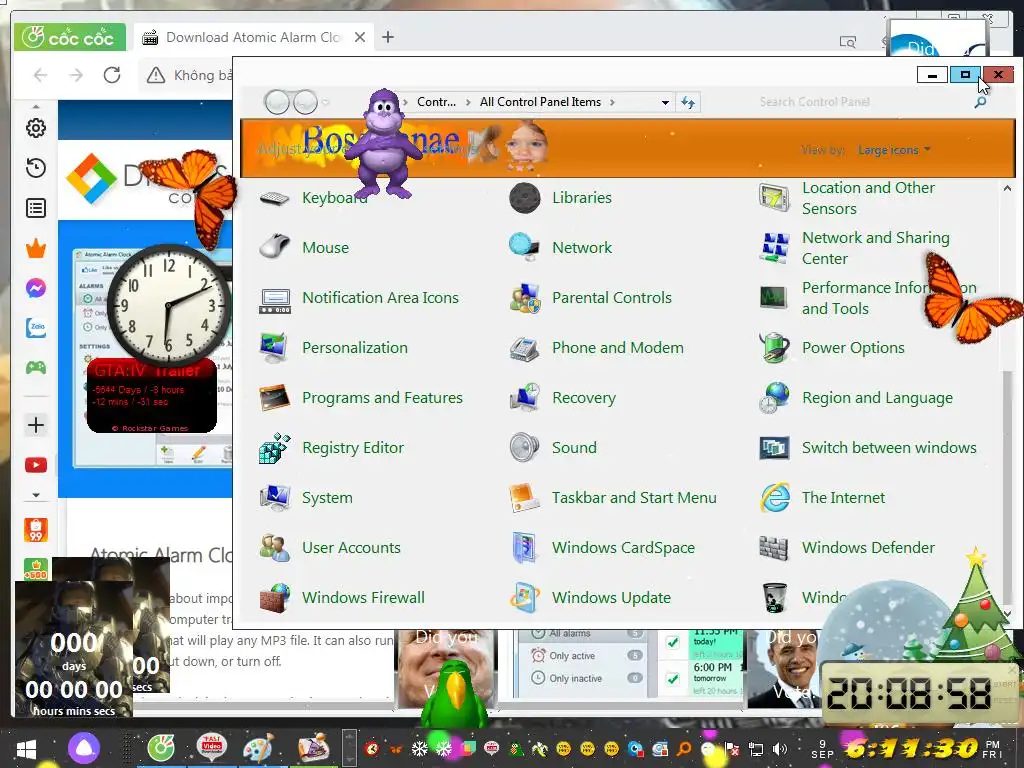
Task: Open Windows Firewall settings
Action: [x=342, y=598]
